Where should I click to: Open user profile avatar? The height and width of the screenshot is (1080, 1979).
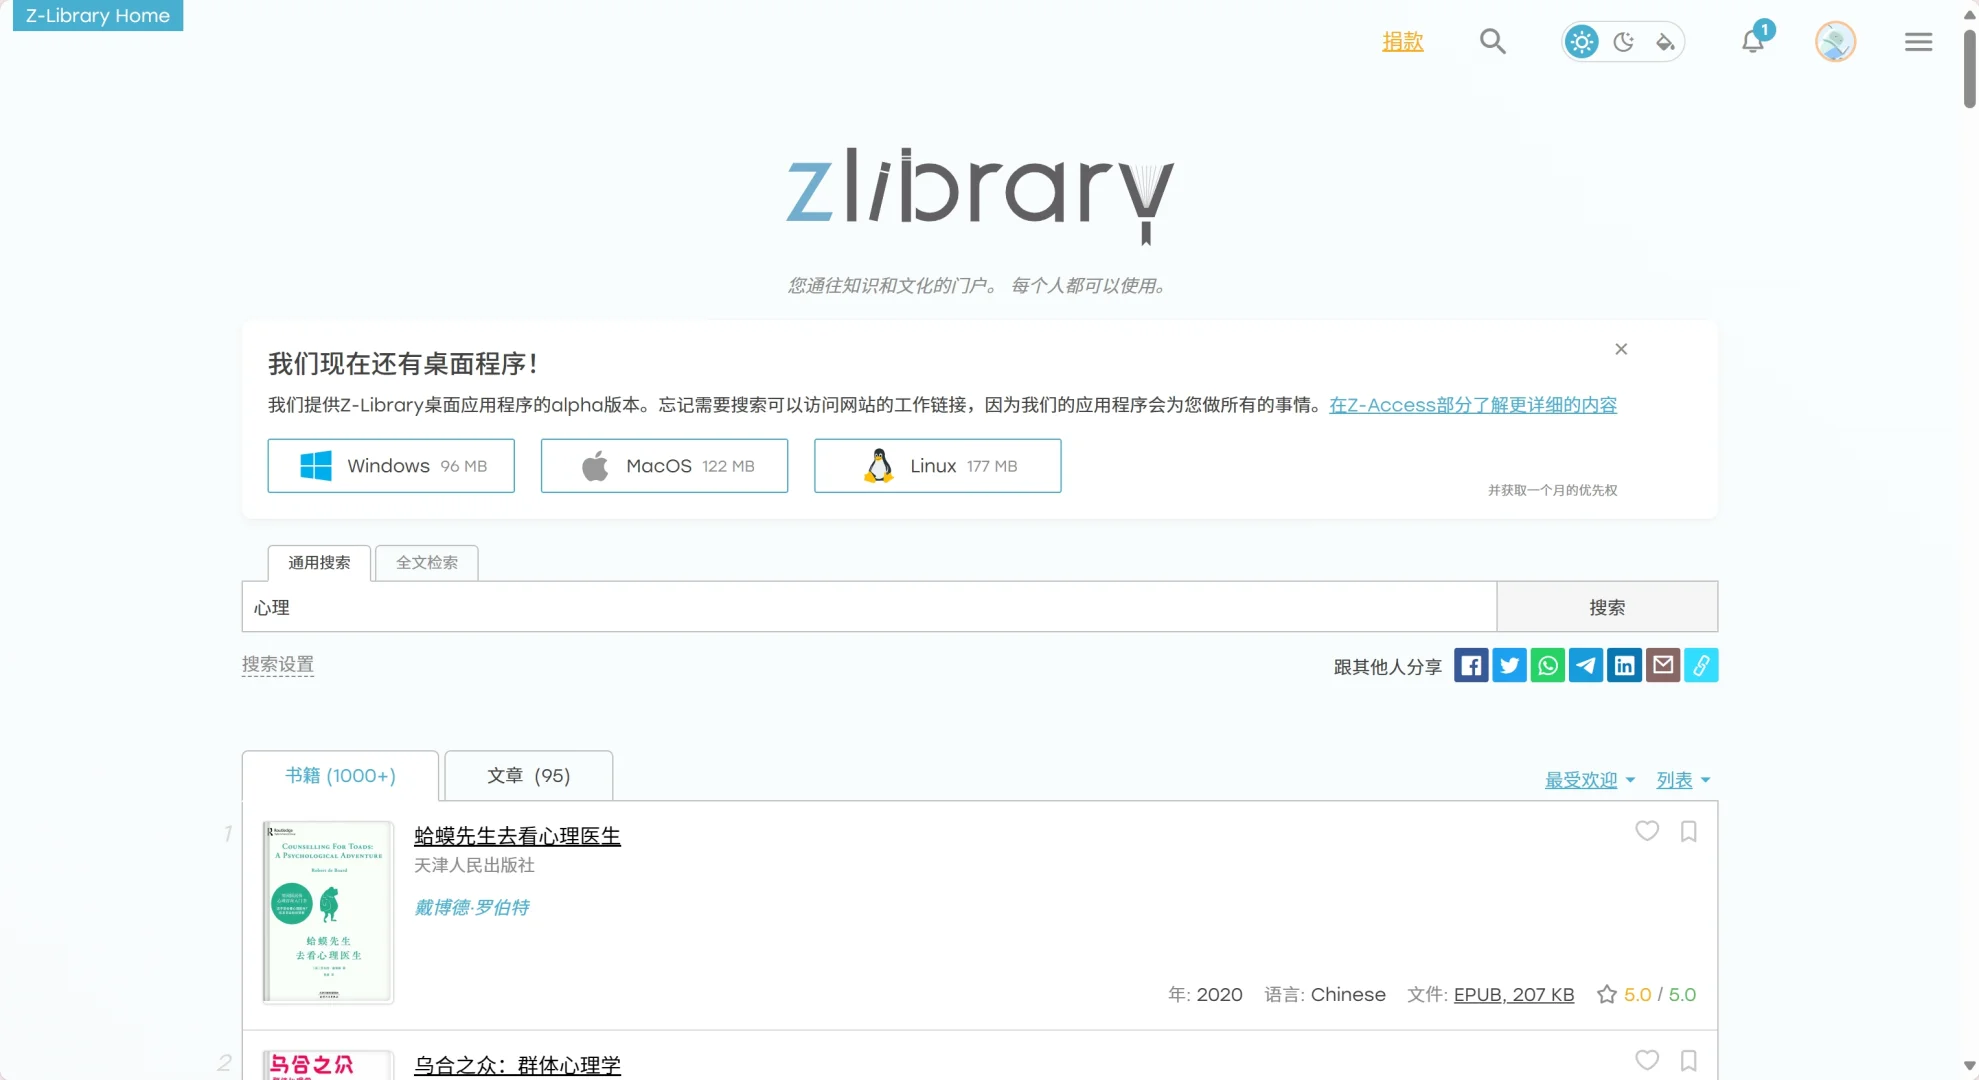[x=1835, y=42]
